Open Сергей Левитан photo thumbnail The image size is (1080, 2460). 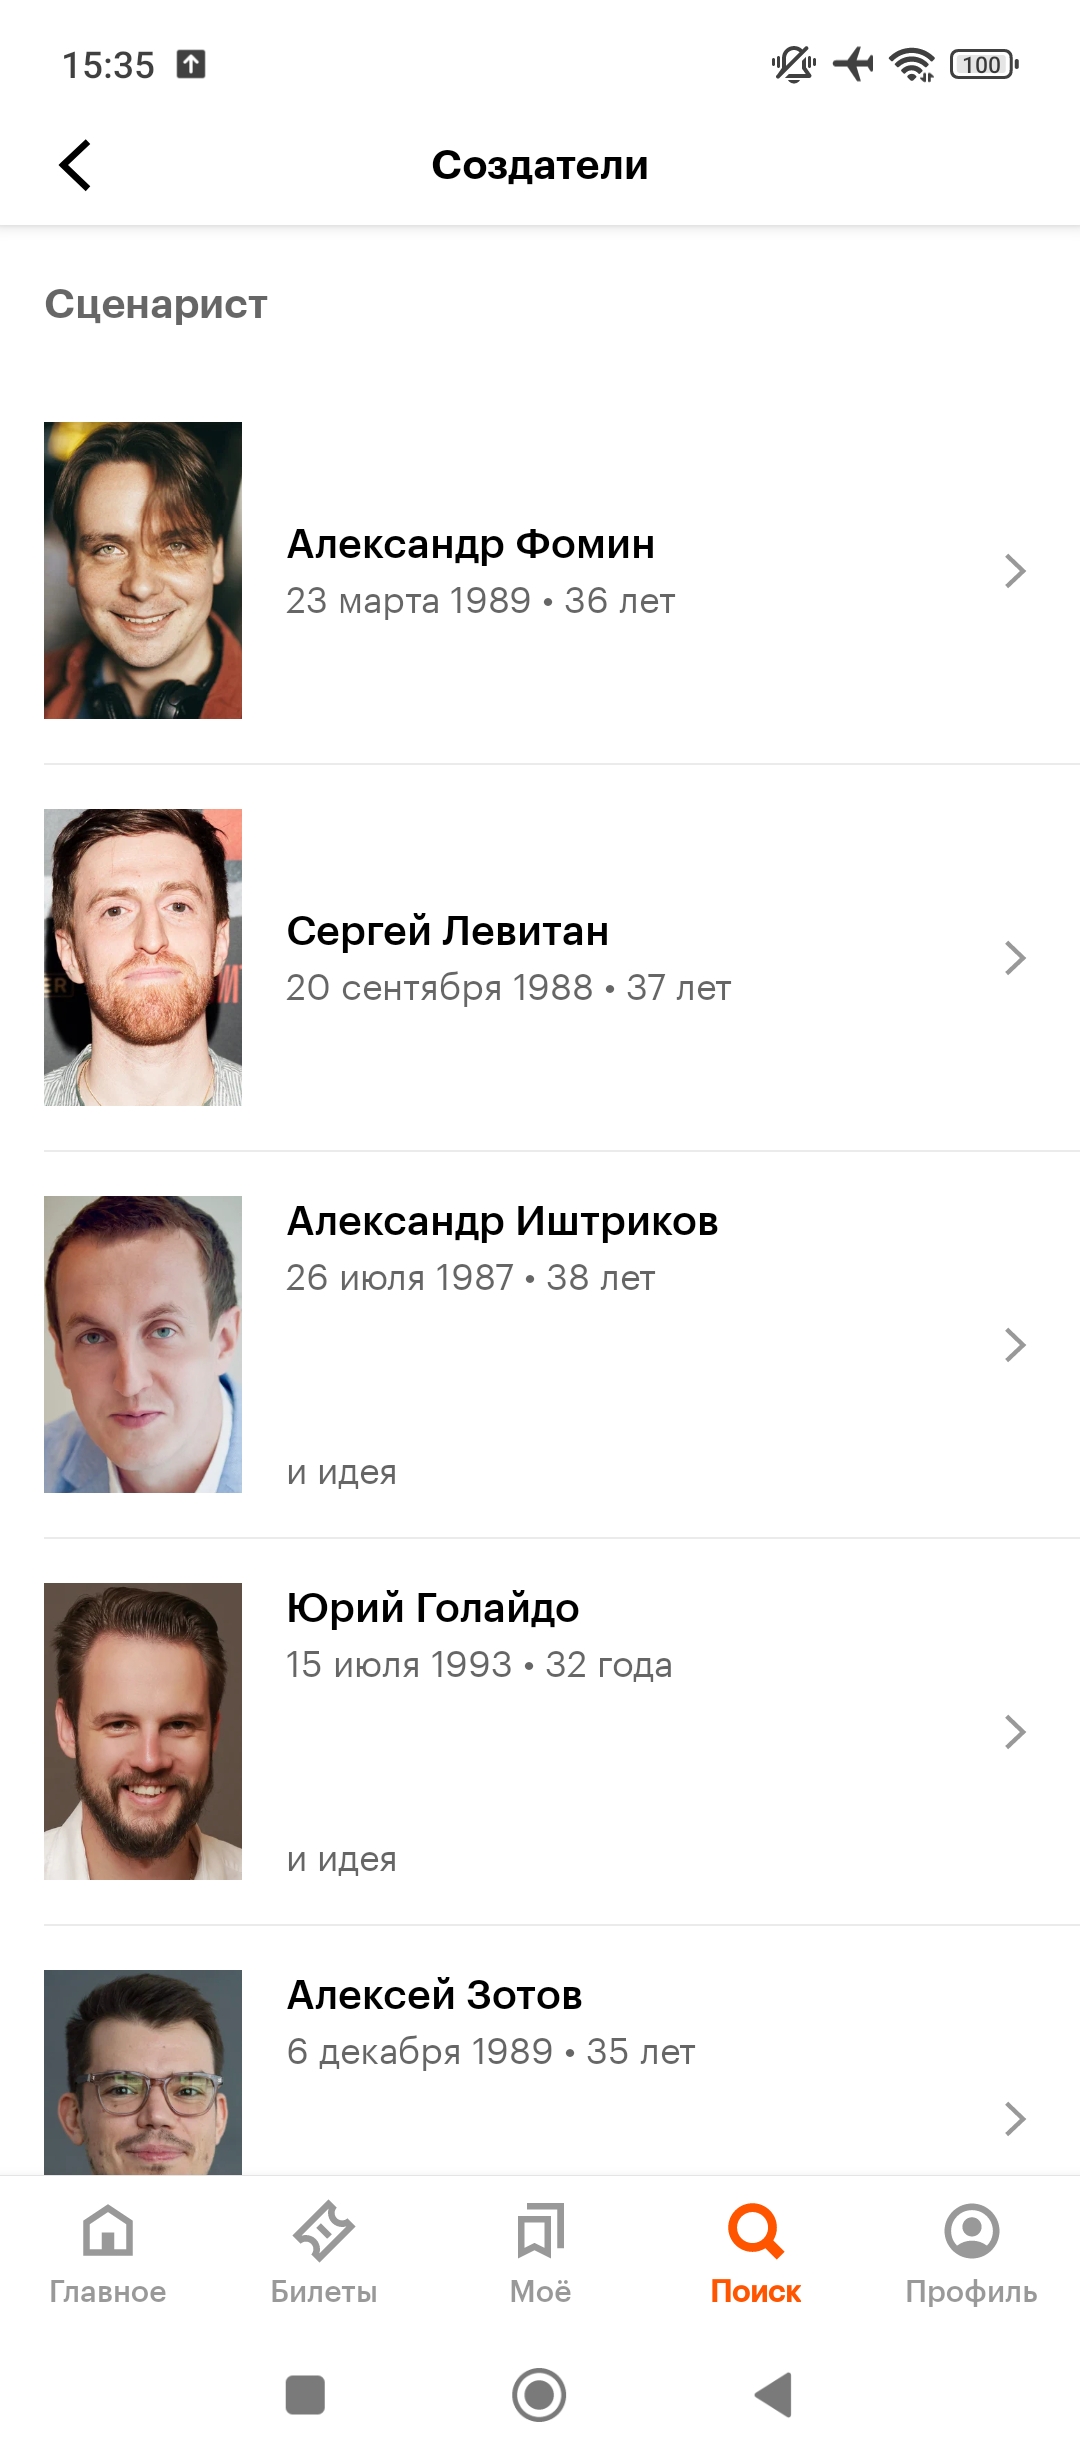(x=143, y=957)
